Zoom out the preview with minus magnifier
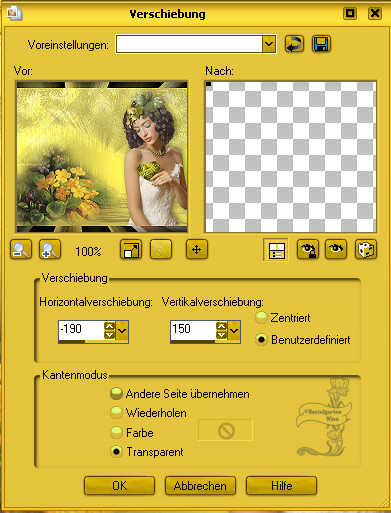The image size is (391, 513). tap(21, 249)
